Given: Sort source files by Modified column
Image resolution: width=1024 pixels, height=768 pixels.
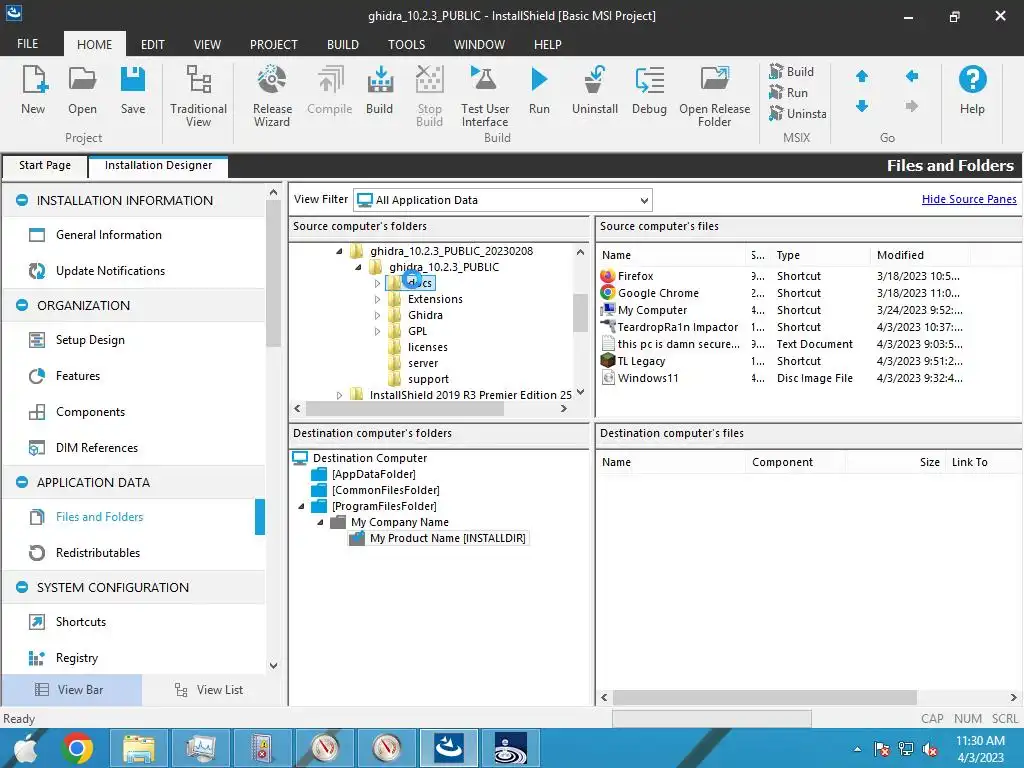Looking at the screenshot, I should click(x=900, y=255).
